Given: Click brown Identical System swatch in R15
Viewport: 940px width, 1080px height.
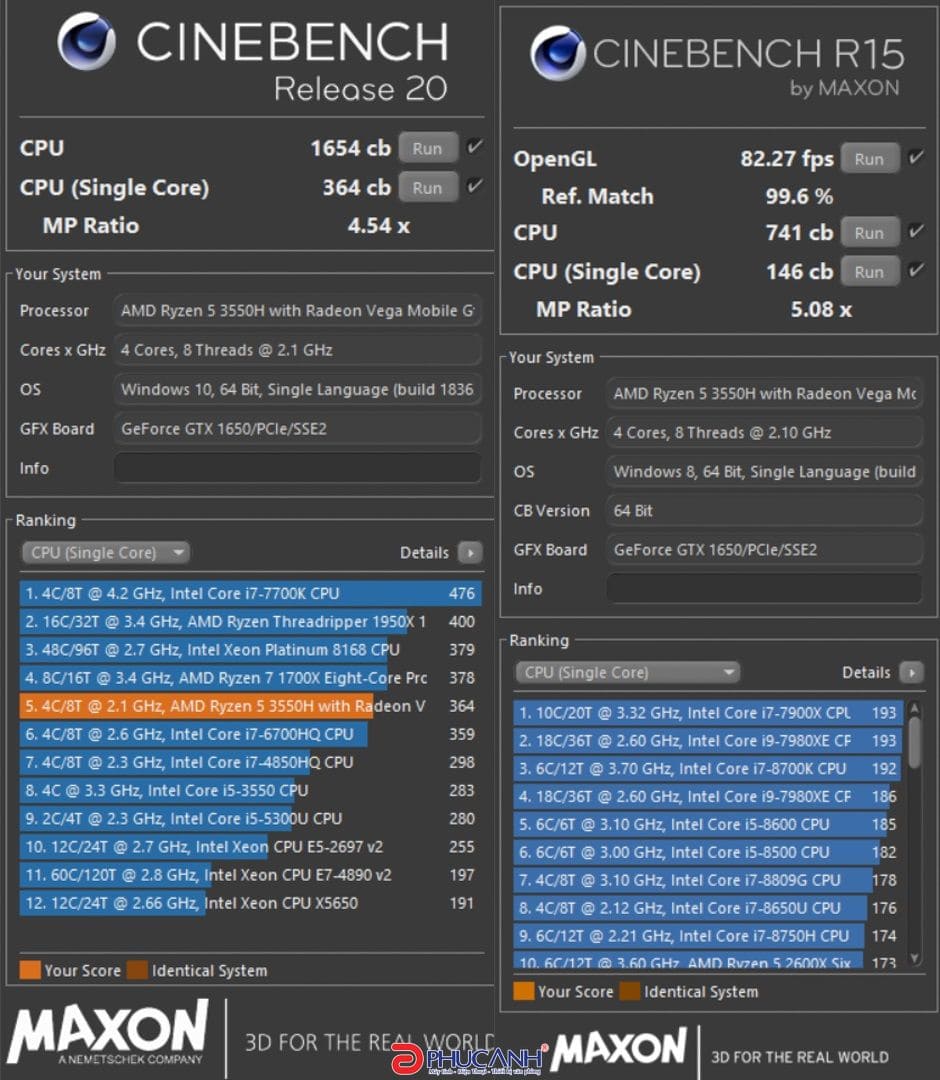Looking at the screenshot, I should click(630, 991).
